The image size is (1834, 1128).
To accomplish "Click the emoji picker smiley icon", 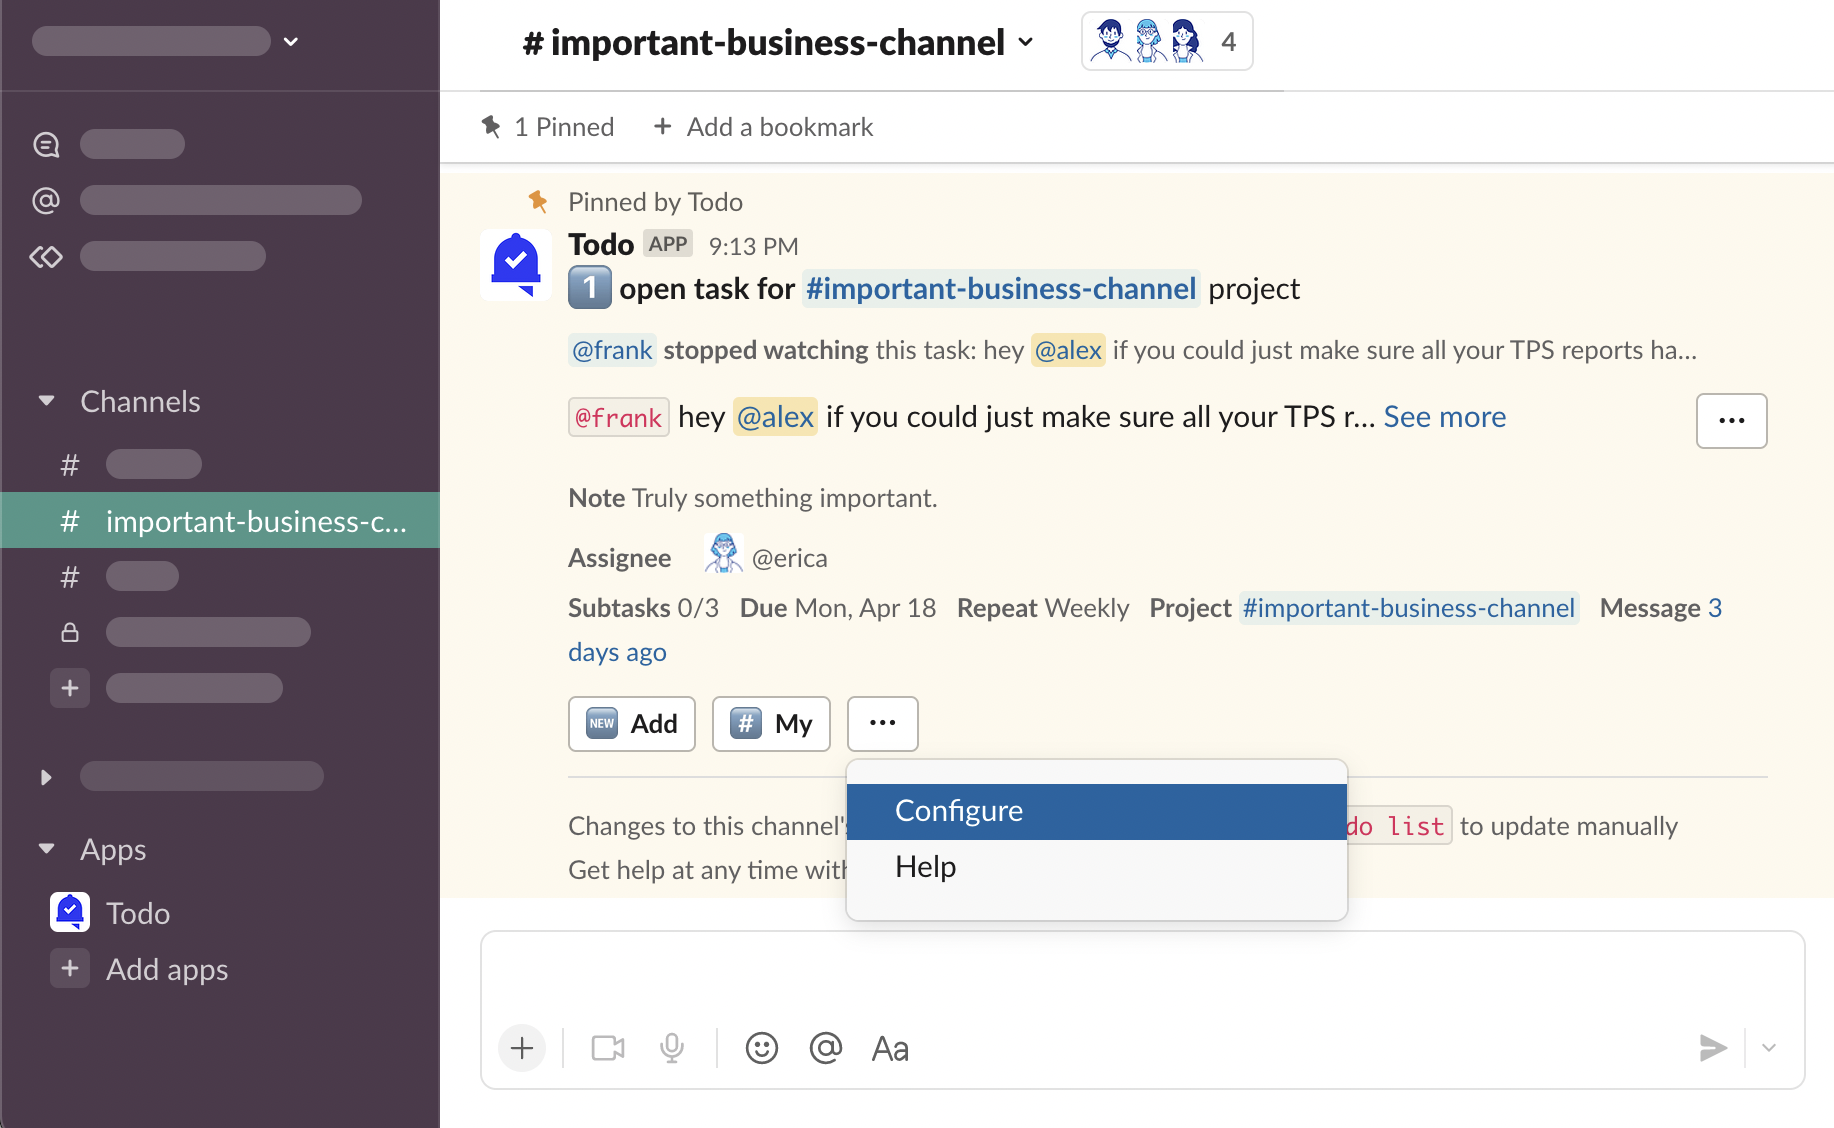I will [761, 1048].
